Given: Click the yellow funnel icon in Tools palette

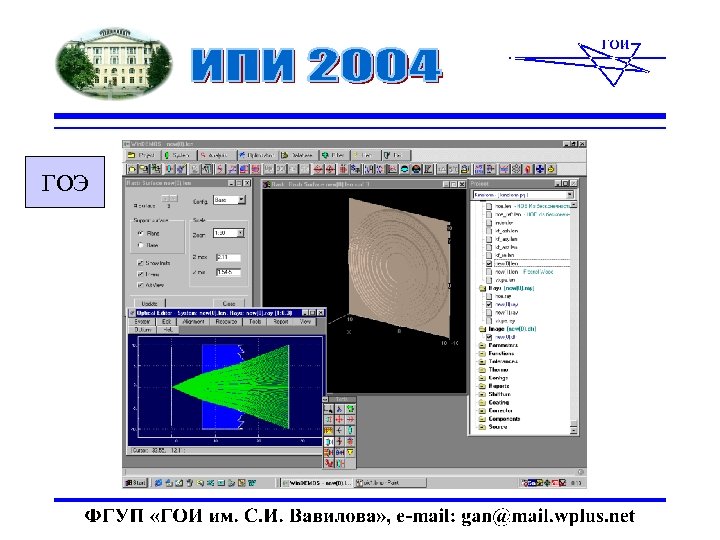Looking at the screenshot, I should click(350, 453).
